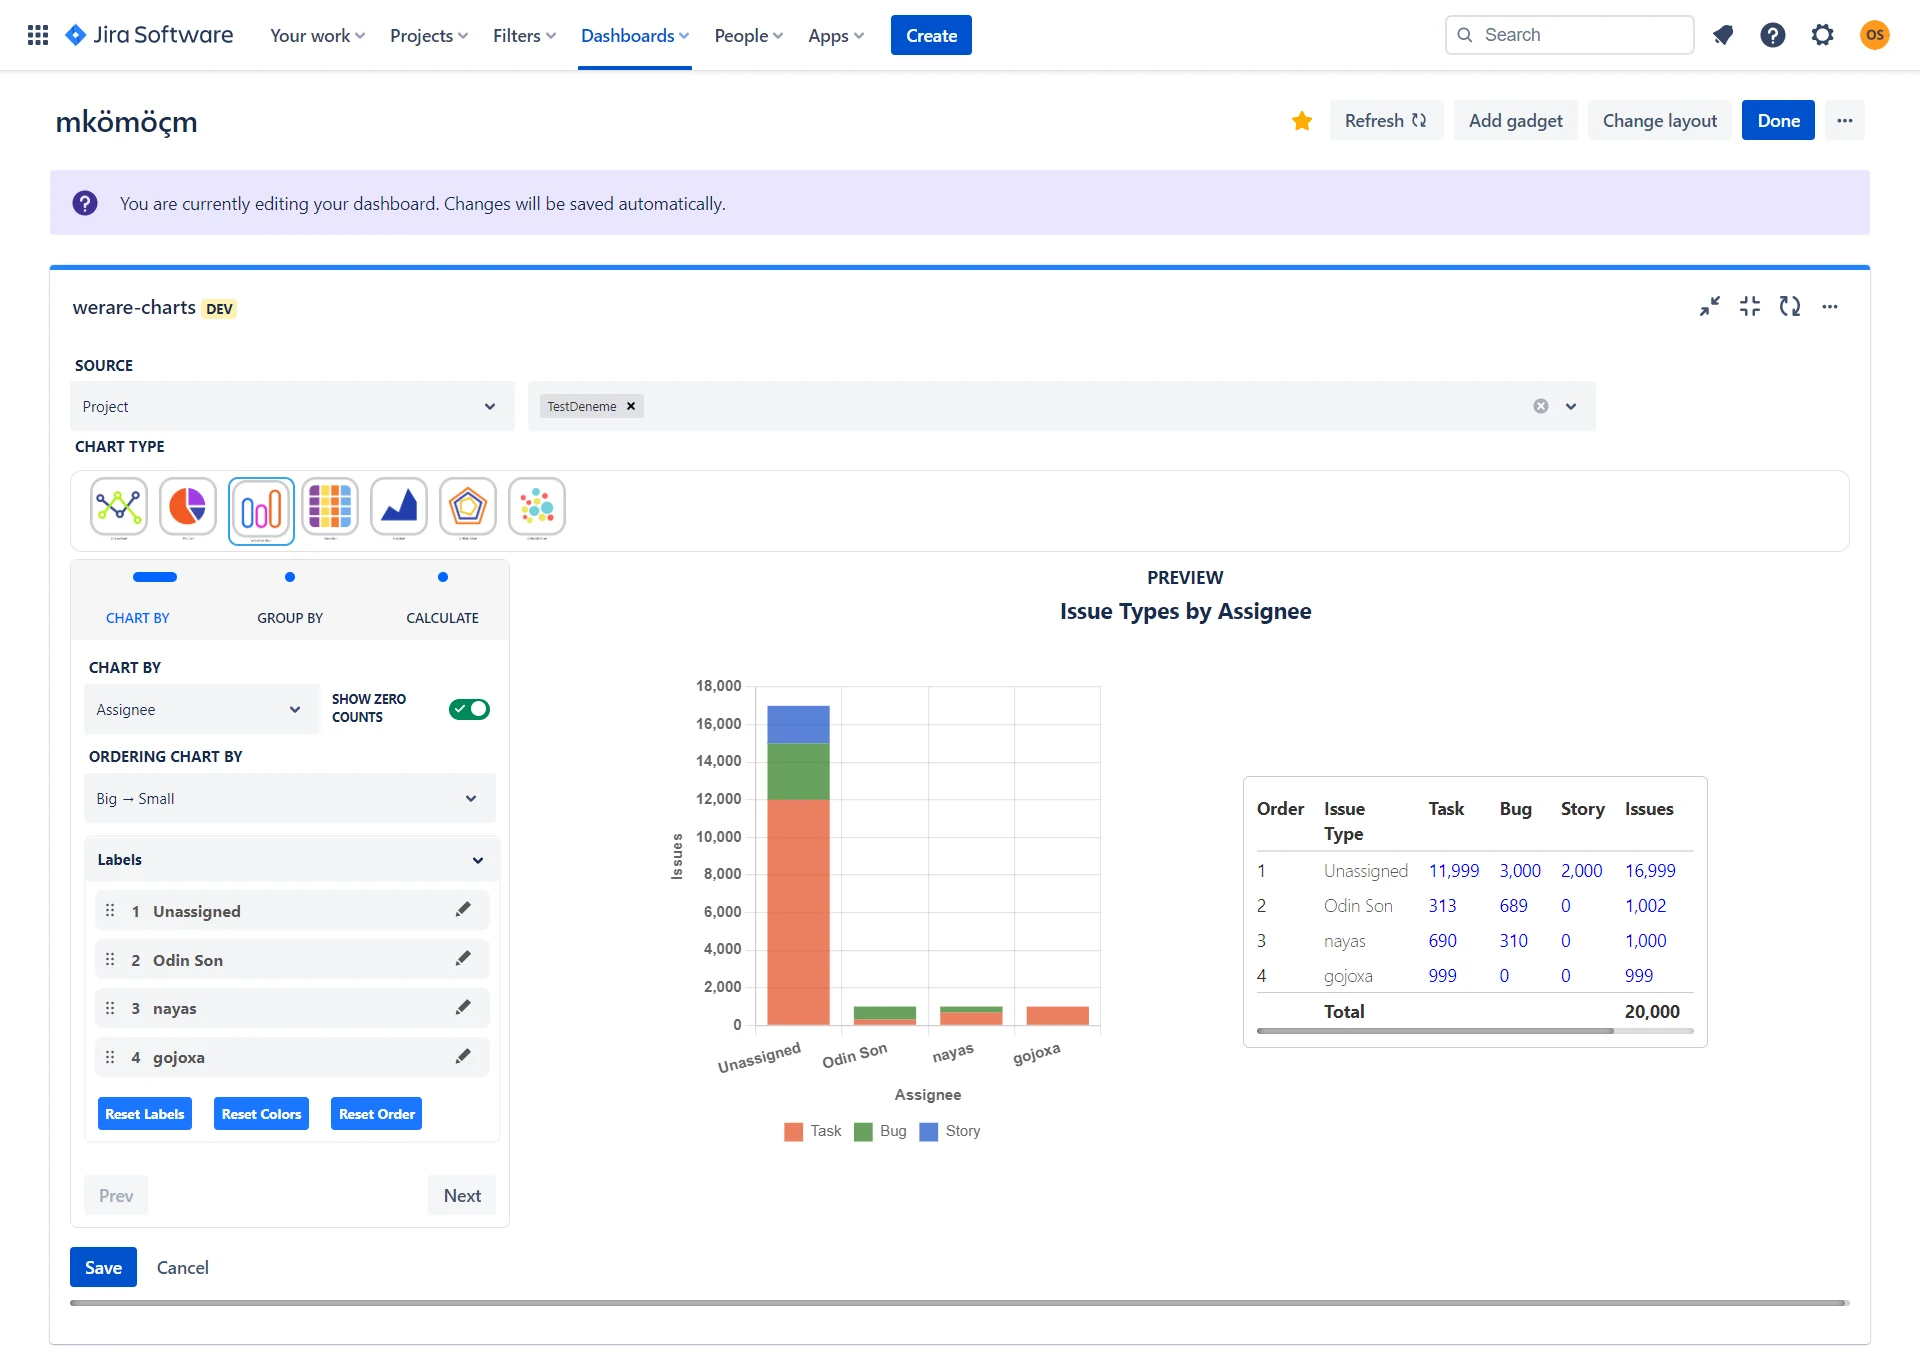Select the radar chart type icon

pyautogui.click(x=468, y=507)
